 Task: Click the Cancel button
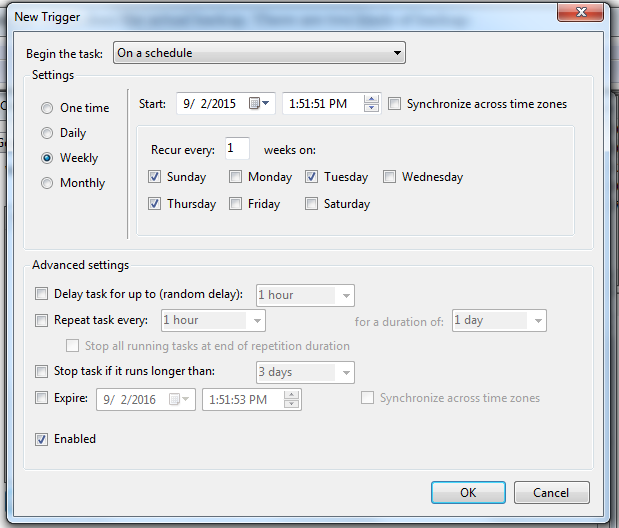(551, 492)
